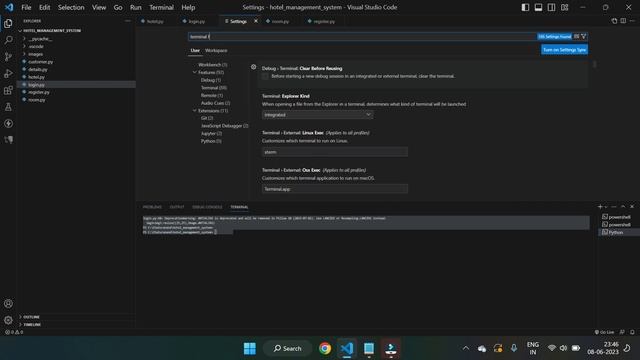Open the File menu

click(x=26, y=7)
